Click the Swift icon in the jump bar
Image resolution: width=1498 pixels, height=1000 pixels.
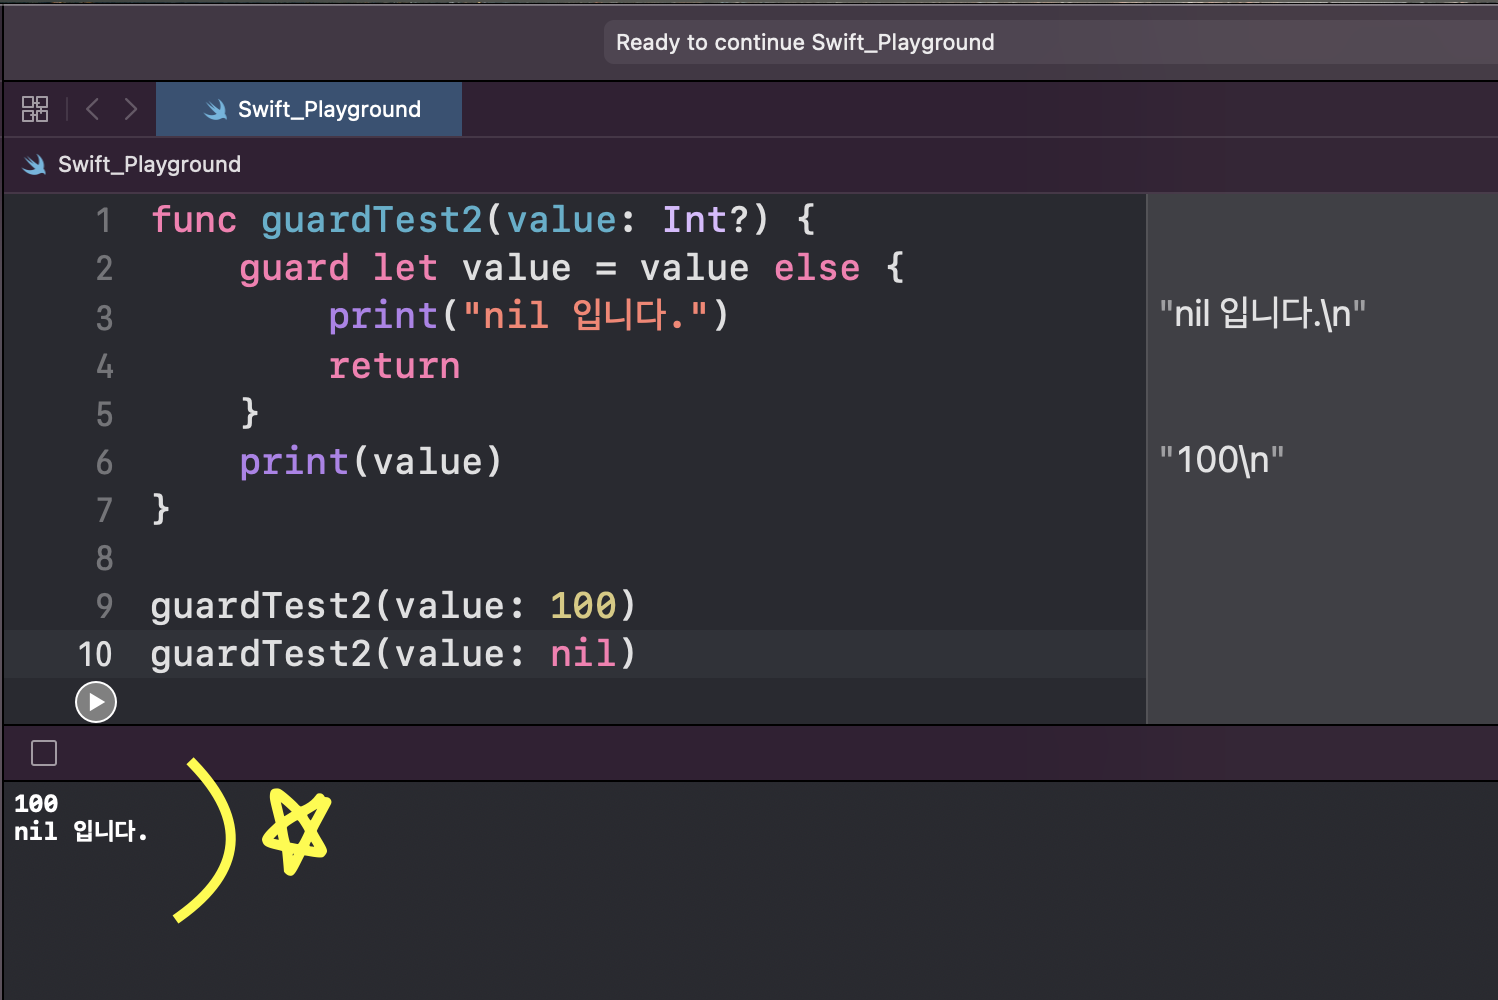(33, 164)
